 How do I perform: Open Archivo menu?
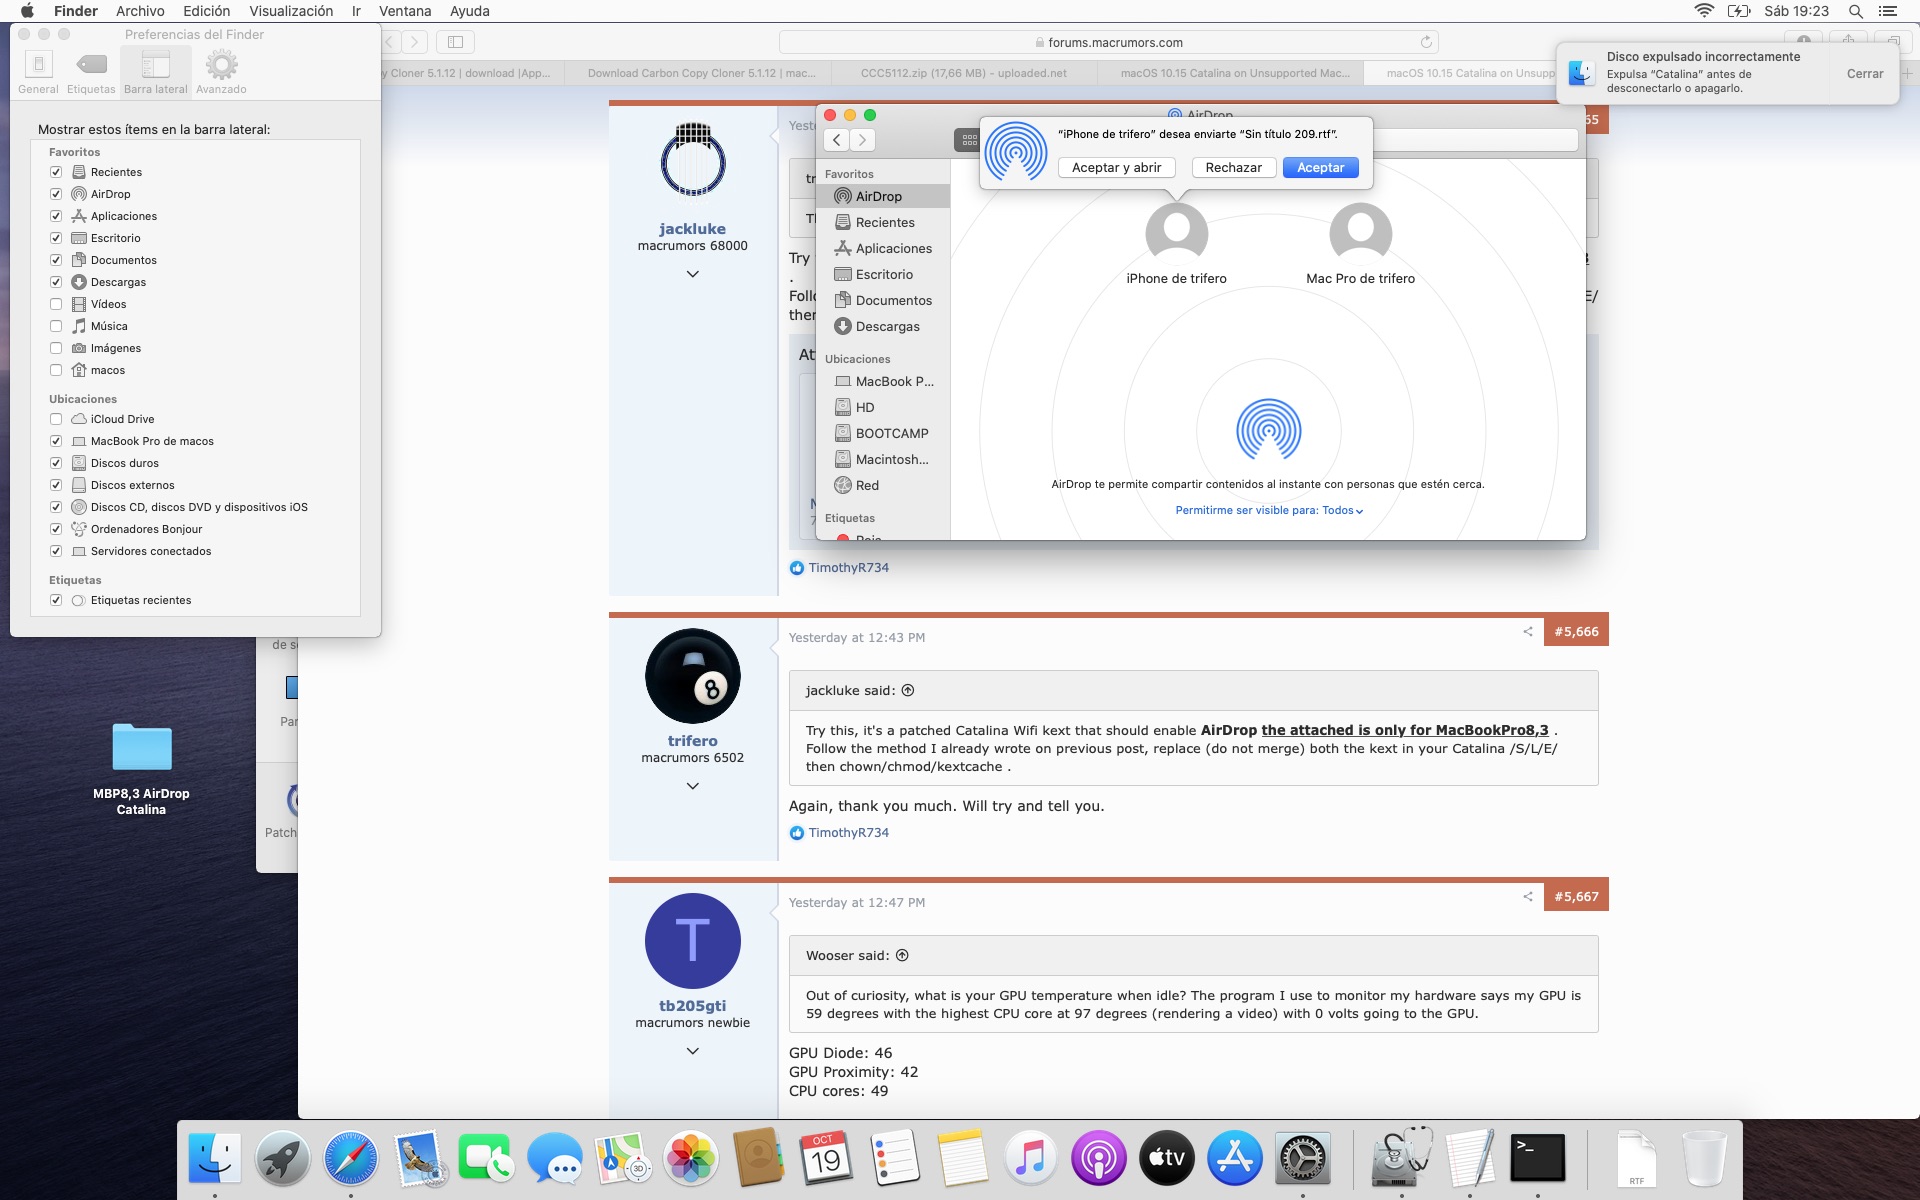[140, 11]
